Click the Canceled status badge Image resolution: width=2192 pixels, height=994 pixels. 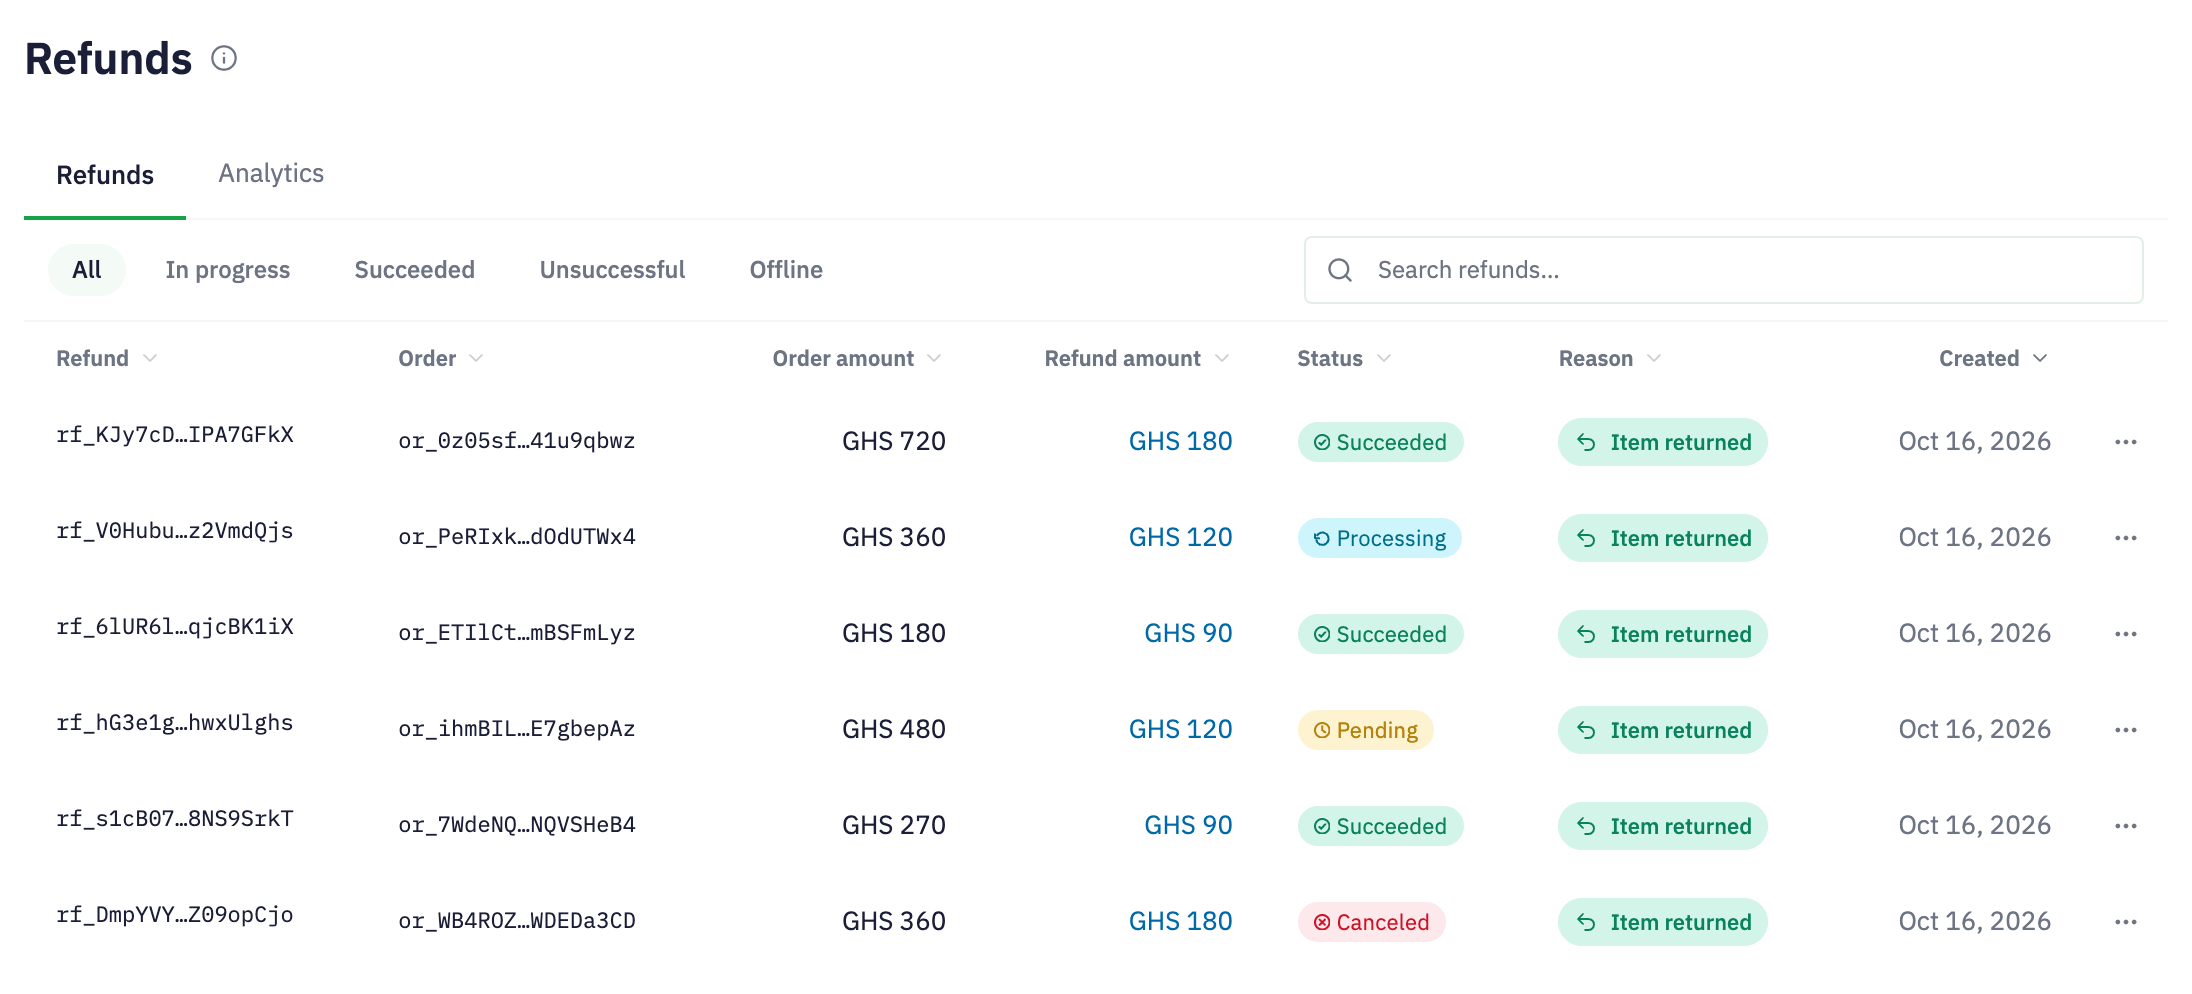point(1372,922)
